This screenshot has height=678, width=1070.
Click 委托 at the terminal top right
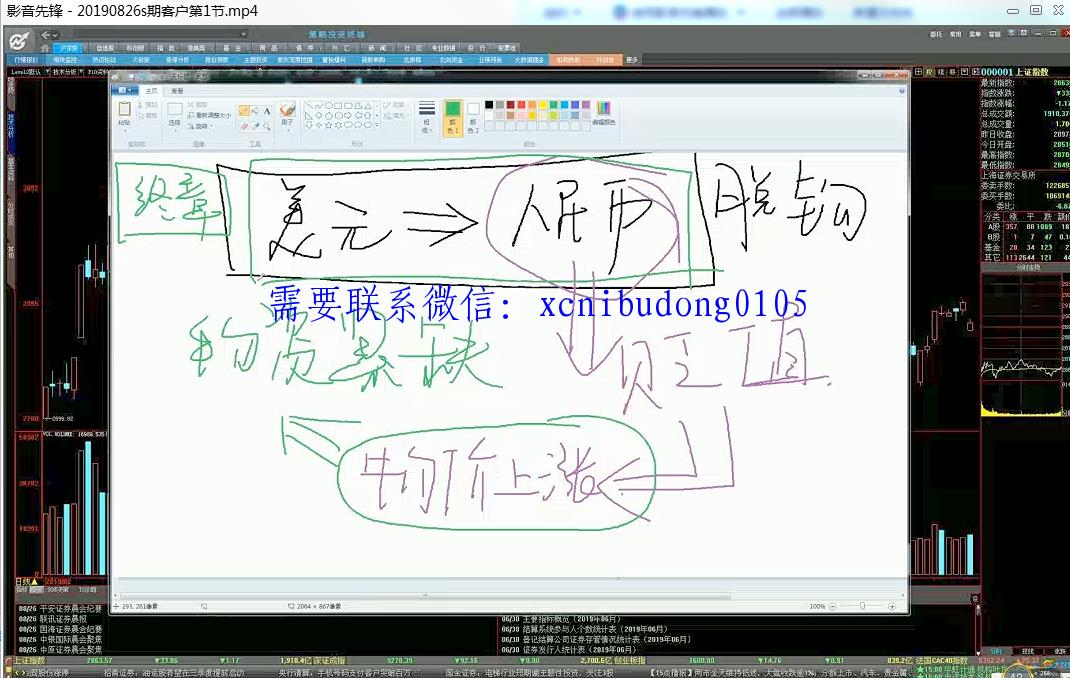click(x=936, y=35)
